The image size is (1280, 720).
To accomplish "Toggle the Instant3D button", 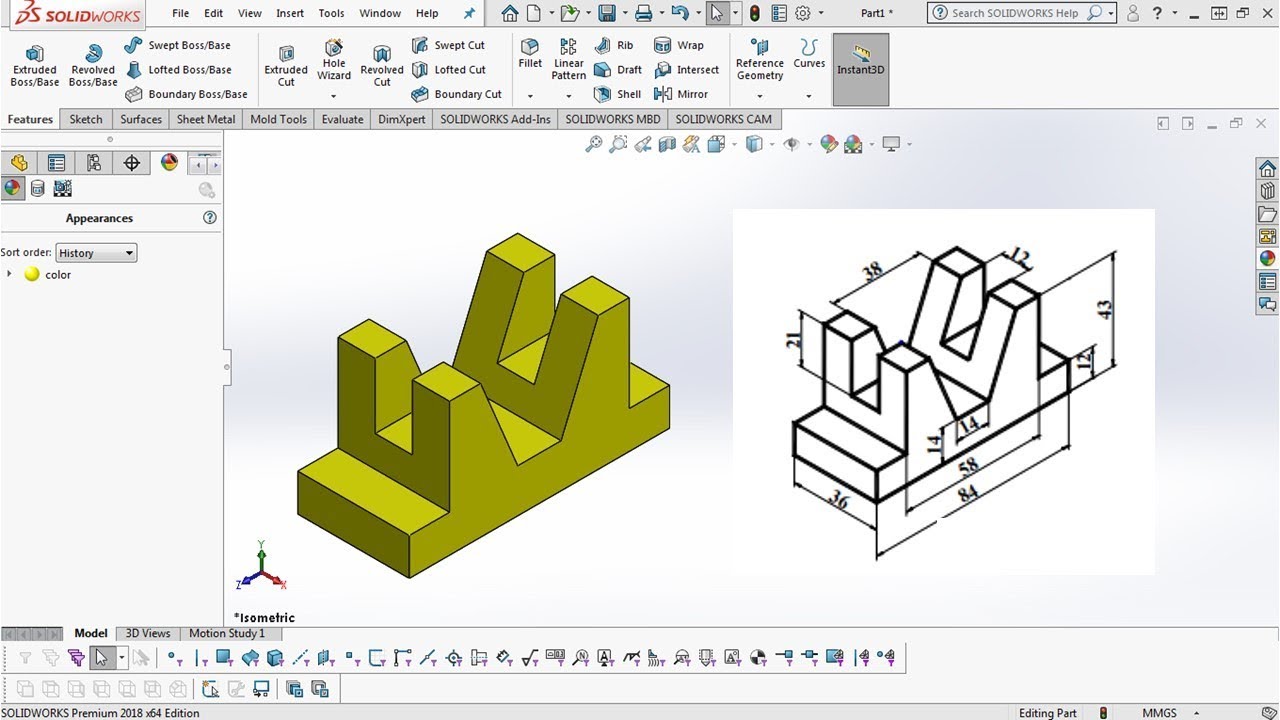I will coord(861,70).
